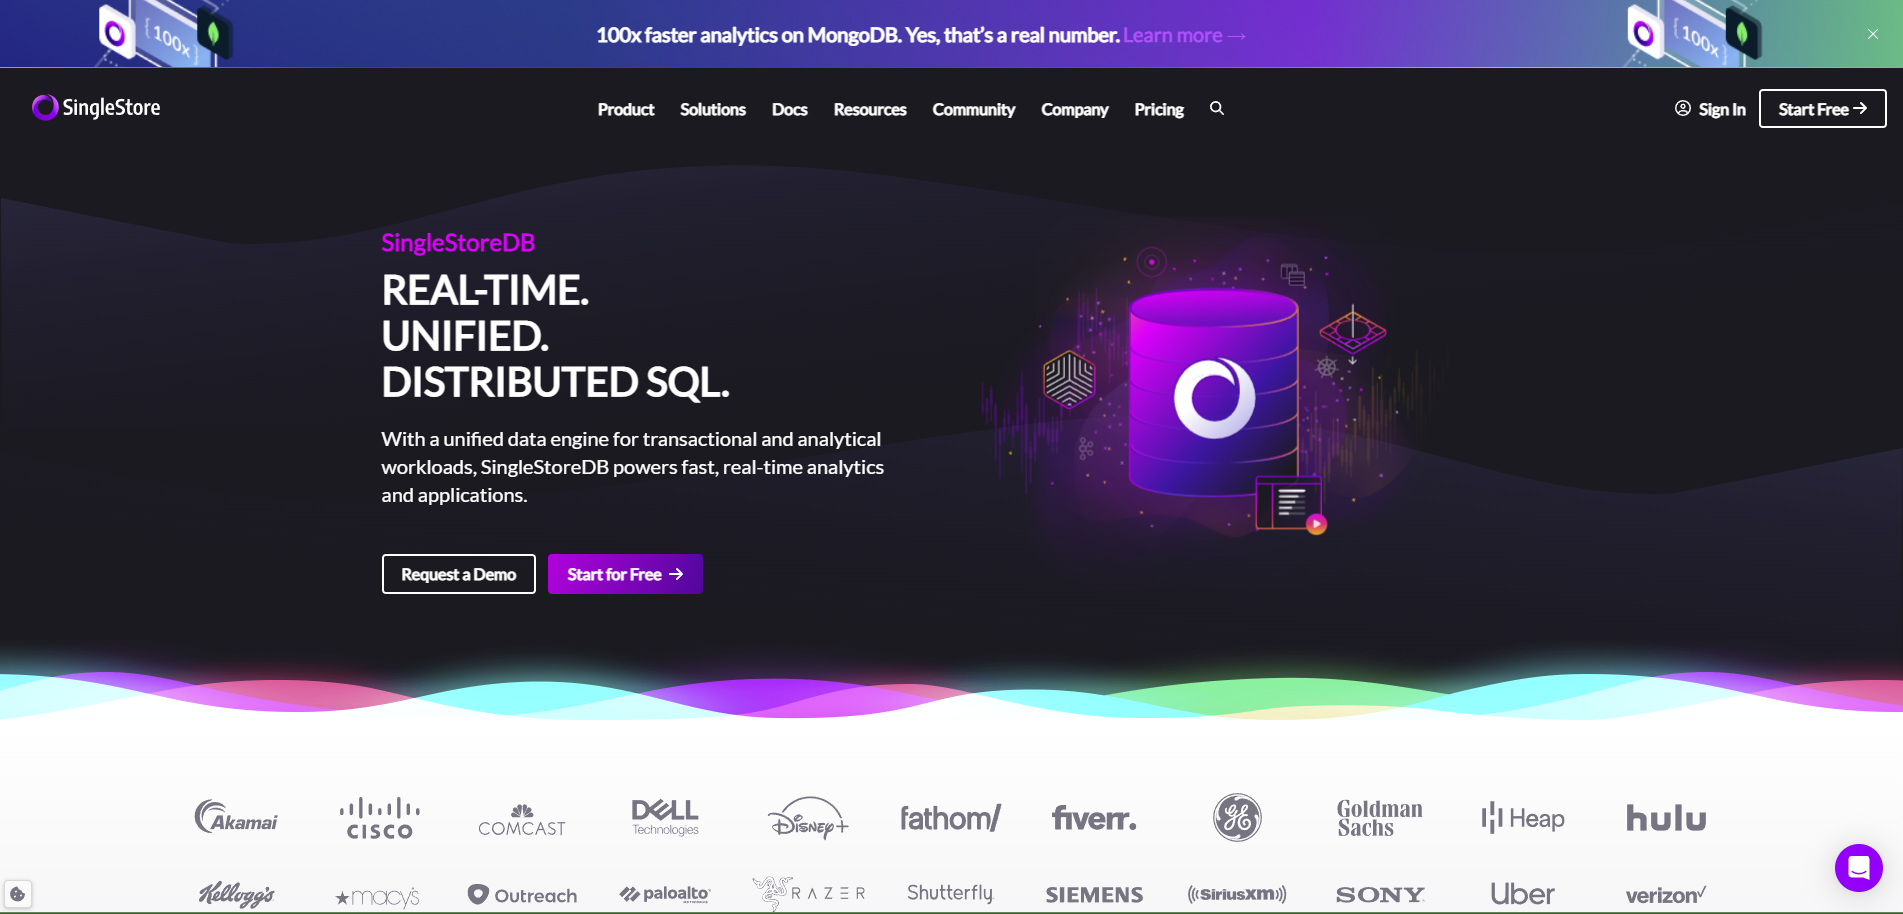Open the search magnifier icon

click(x=1217, y=108)
